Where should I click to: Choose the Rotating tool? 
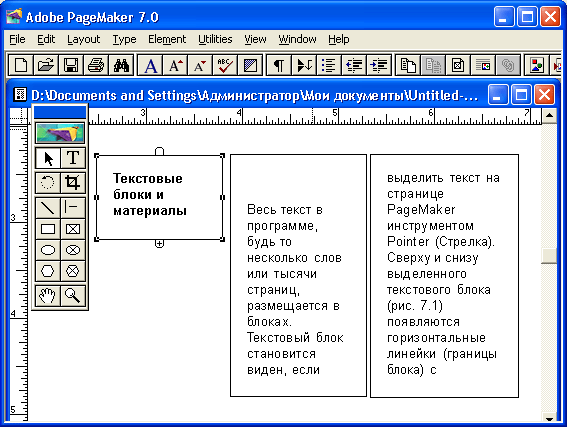pos(48,183)
